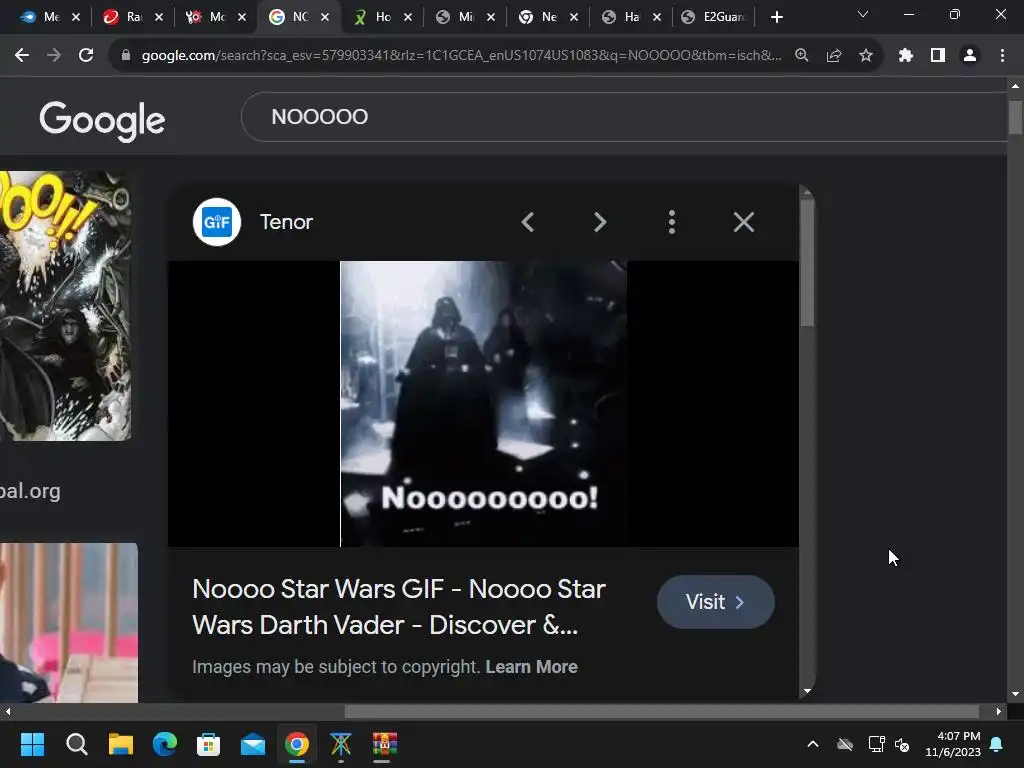The image size is (1024, 768).
Task: Open the zoom magnifier in address bar
Action: click(x=801, y=56)
